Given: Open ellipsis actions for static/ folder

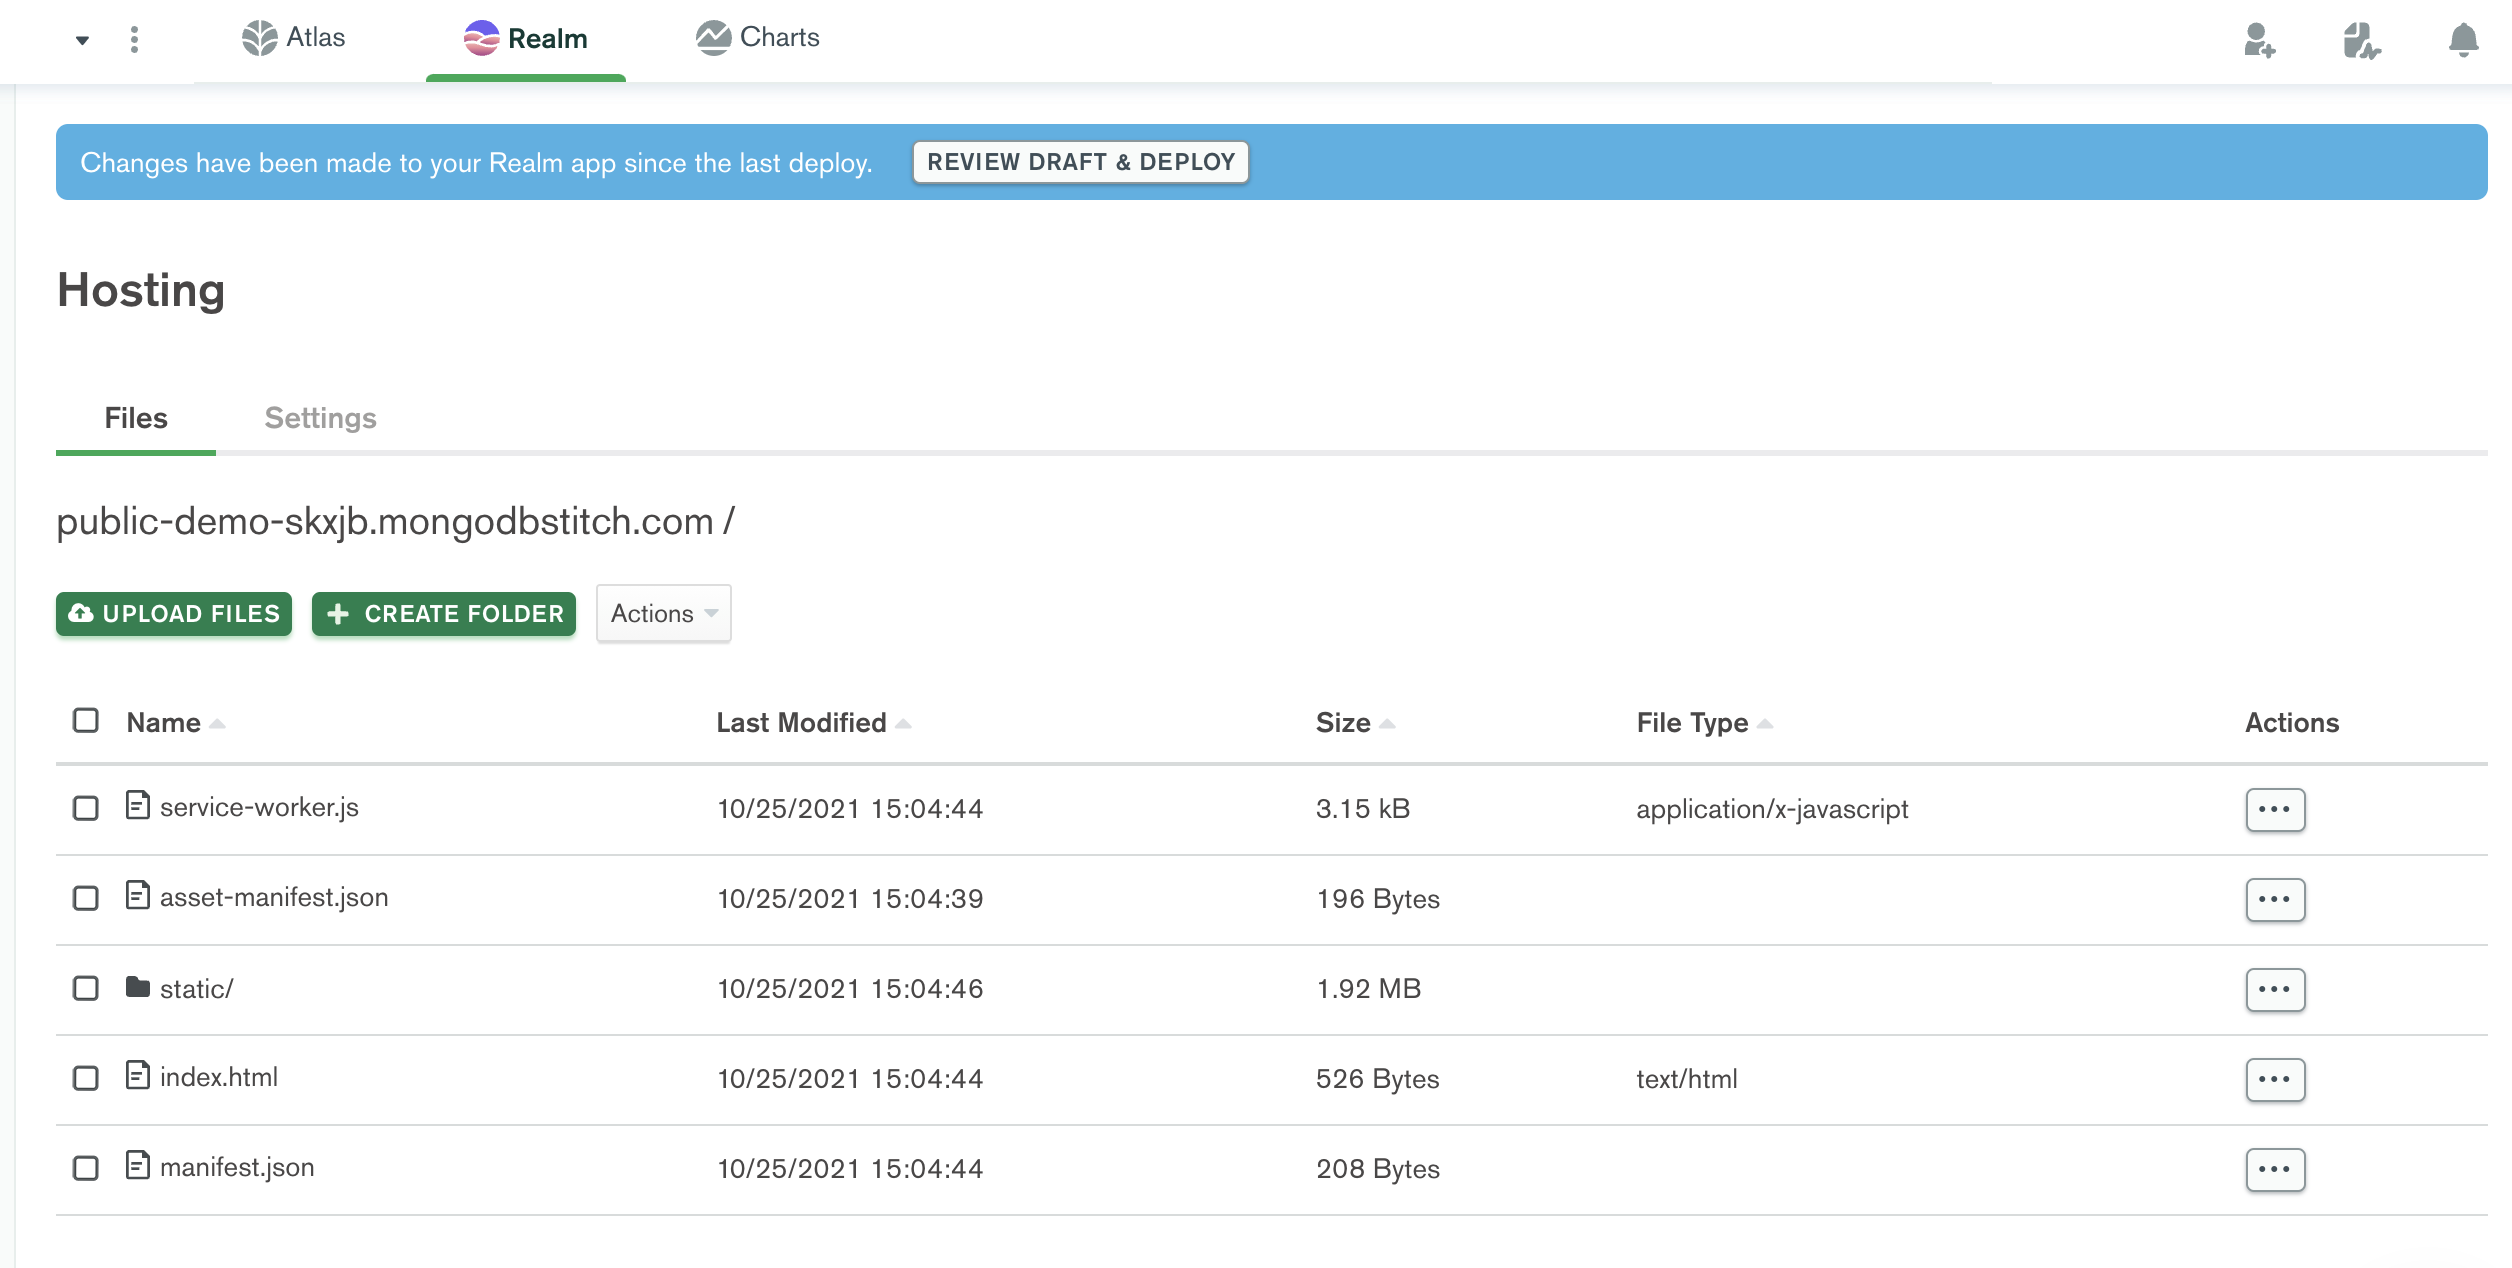Looking at the screenshot, I should (2275, 989).
